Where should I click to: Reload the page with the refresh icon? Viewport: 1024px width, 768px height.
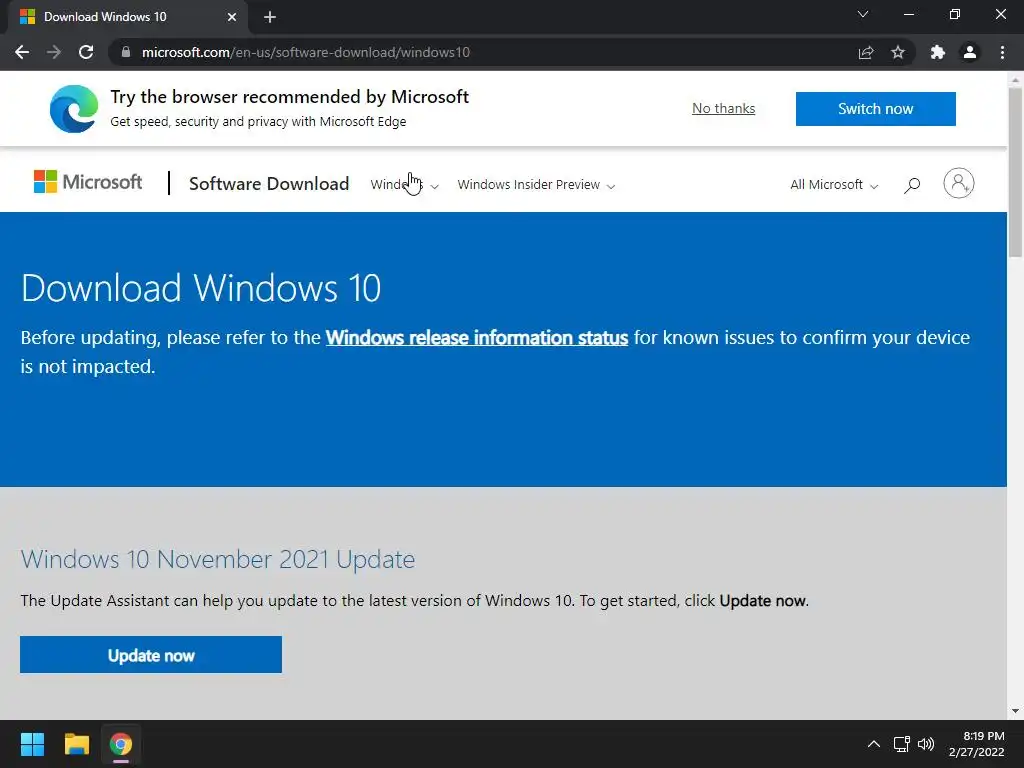pyautogui.click(x=86, y=52)
